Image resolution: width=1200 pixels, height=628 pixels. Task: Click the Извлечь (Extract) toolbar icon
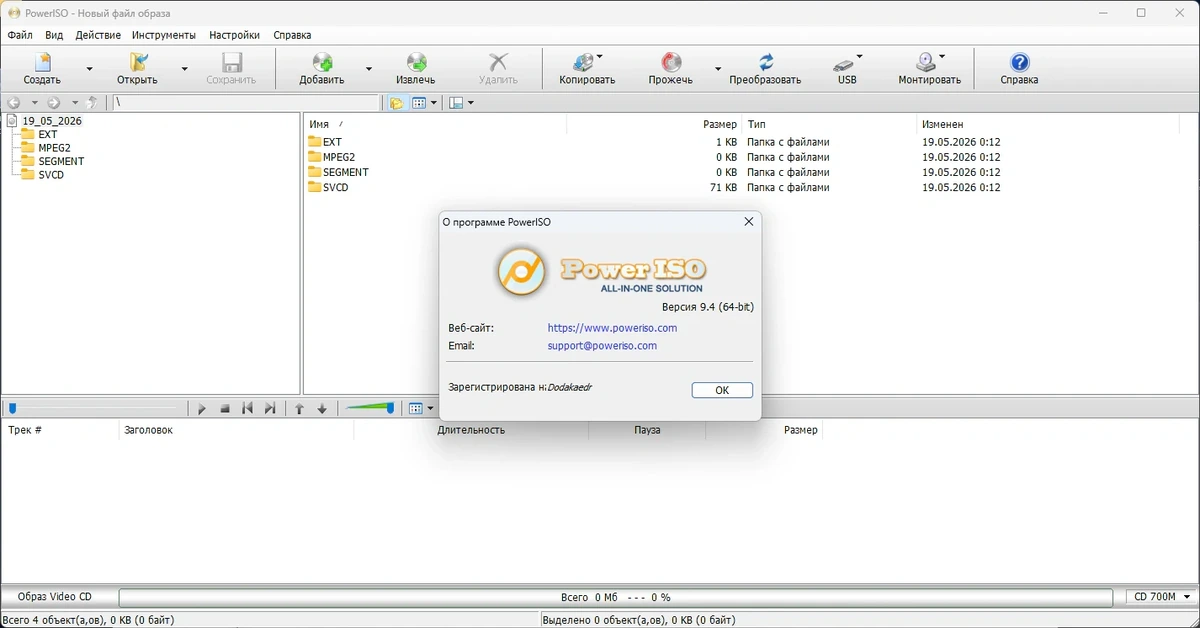pyautogui.click(x=416, y=62)
